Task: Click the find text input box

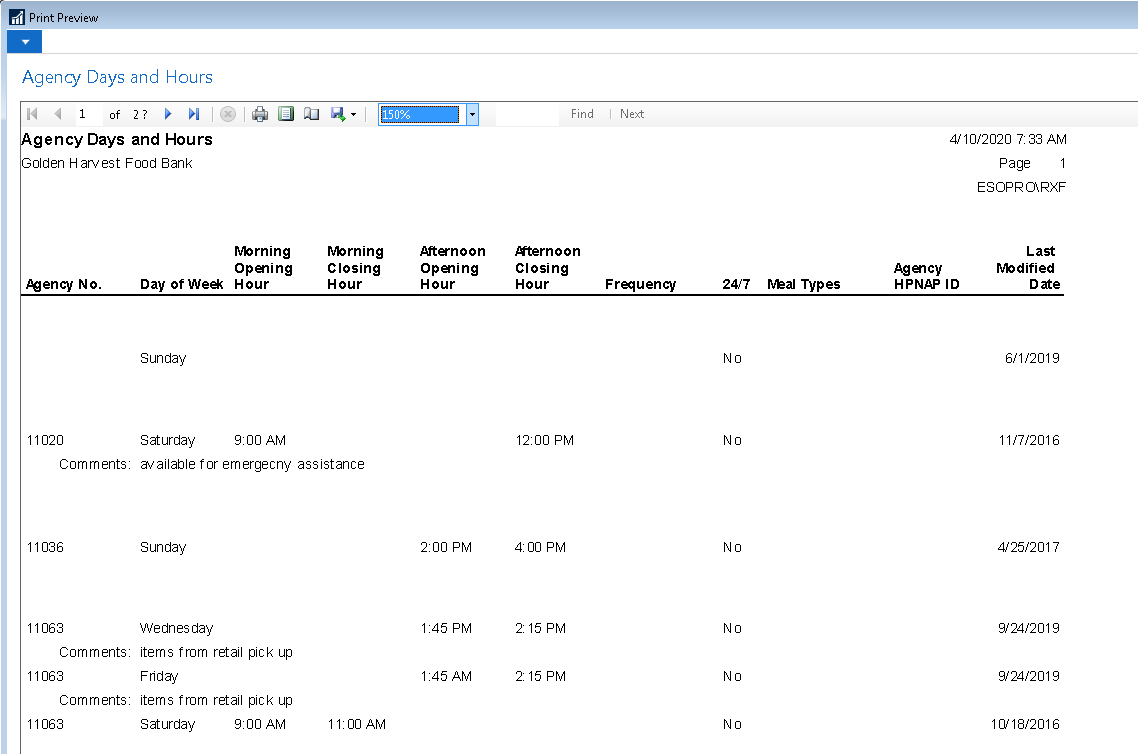Action: pyautogui.click(x=527, y=114)
